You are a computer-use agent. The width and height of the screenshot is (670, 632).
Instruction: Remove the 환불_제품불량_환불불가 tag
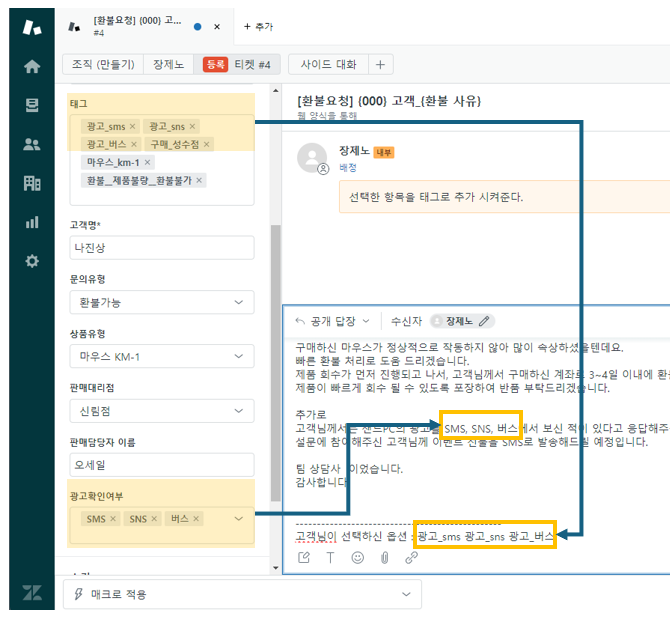(x=199, y=180)
